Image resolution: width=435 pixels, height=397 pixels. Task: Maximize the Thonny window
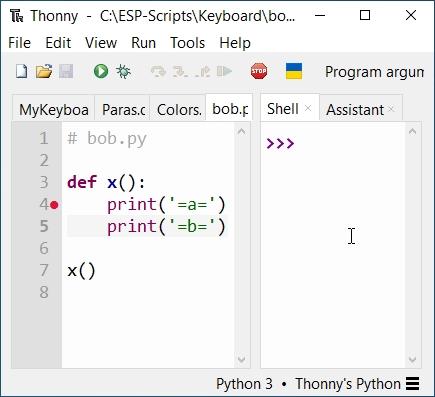[x=365, y=15]
